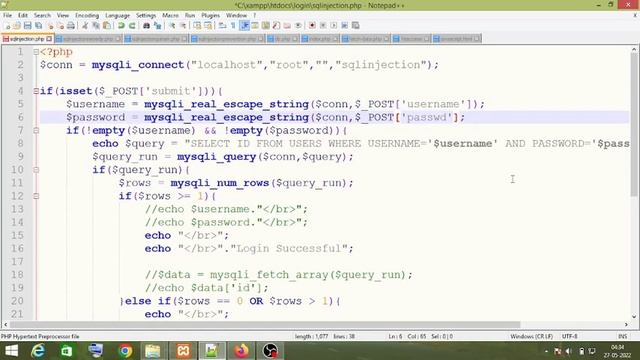Collapse the if(isset fold on line 4
This screenshot has width=640, height=360.
(36, 91)
